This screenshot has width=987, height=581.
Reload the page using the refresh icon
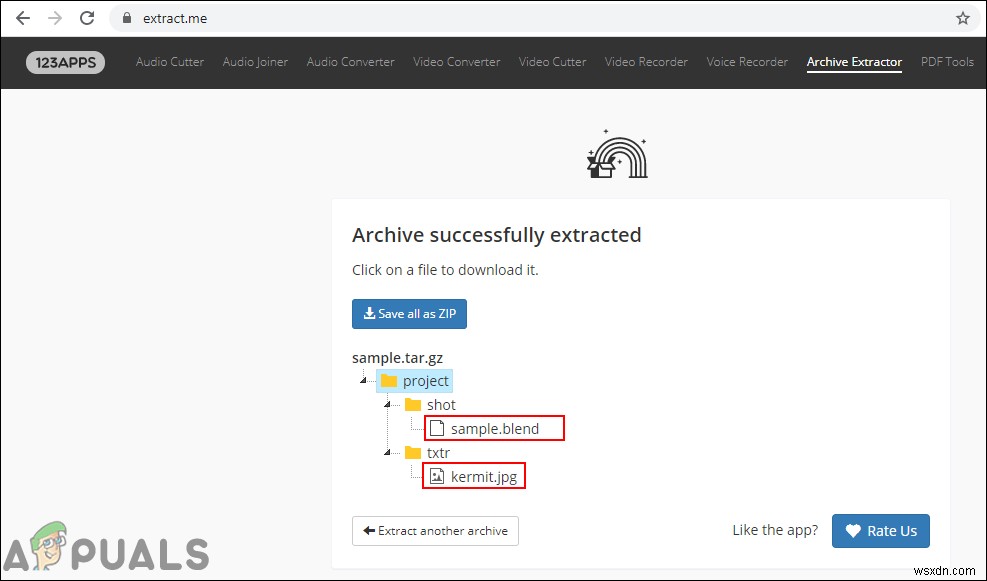tap(87, 18)
